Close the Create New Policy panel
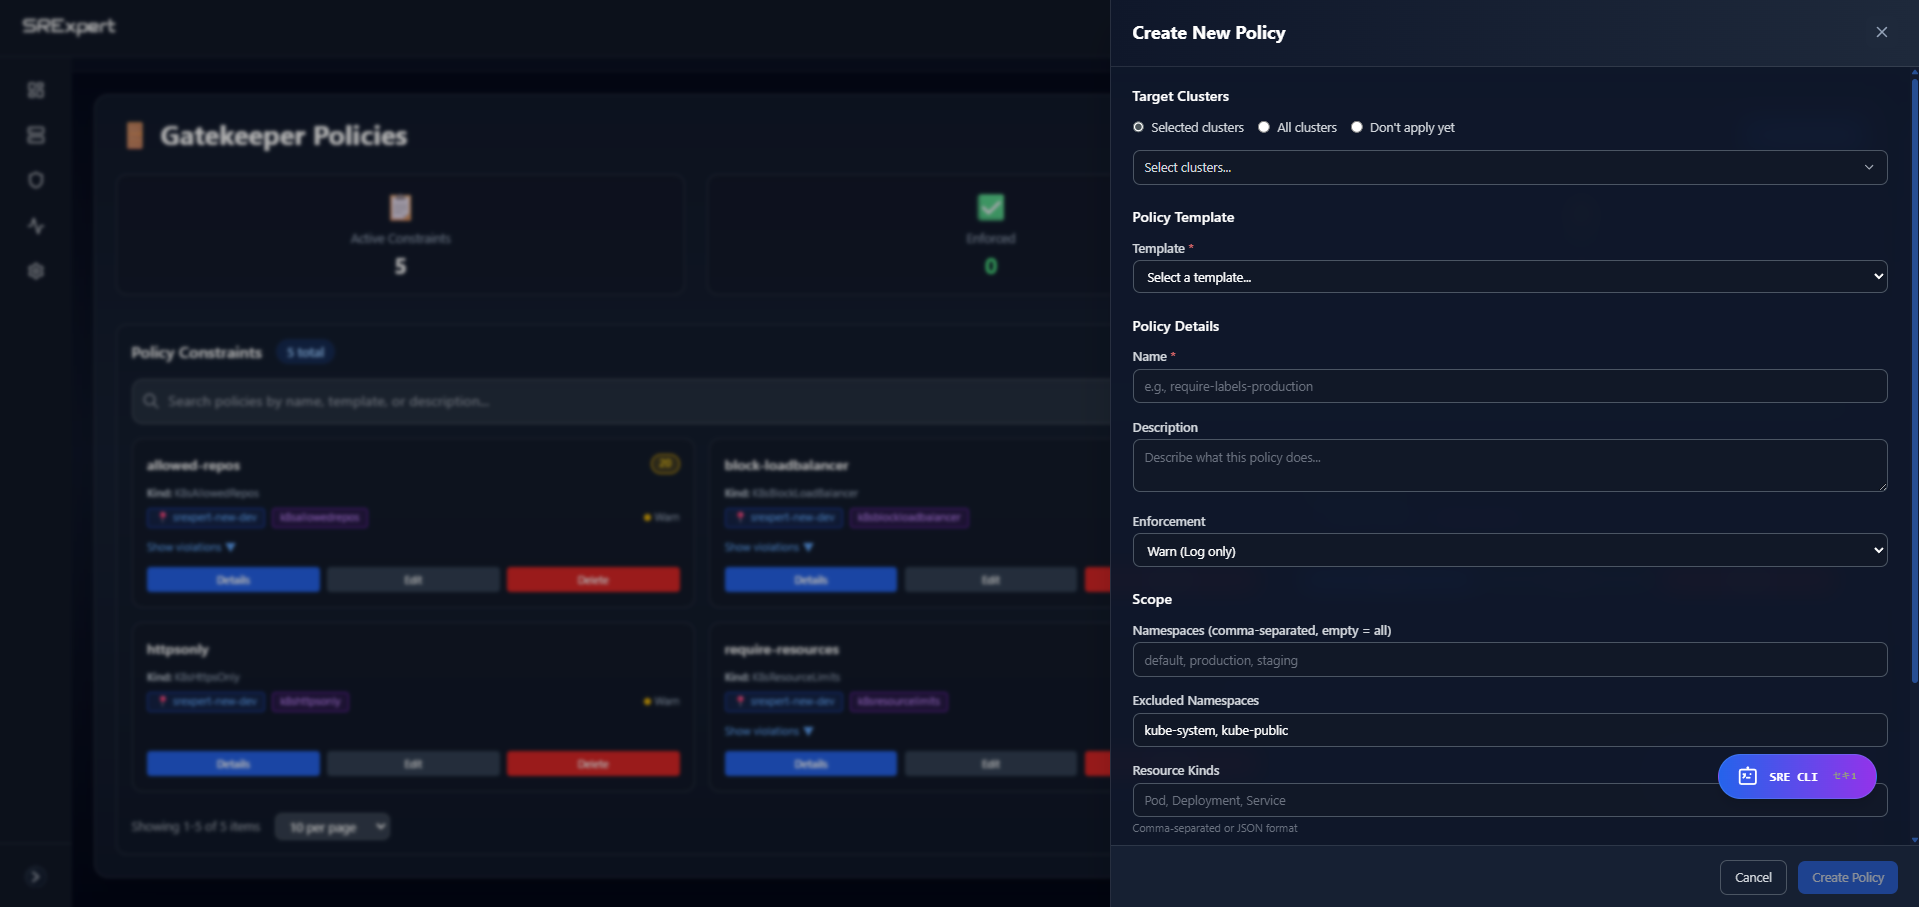 pos(1881,32)
